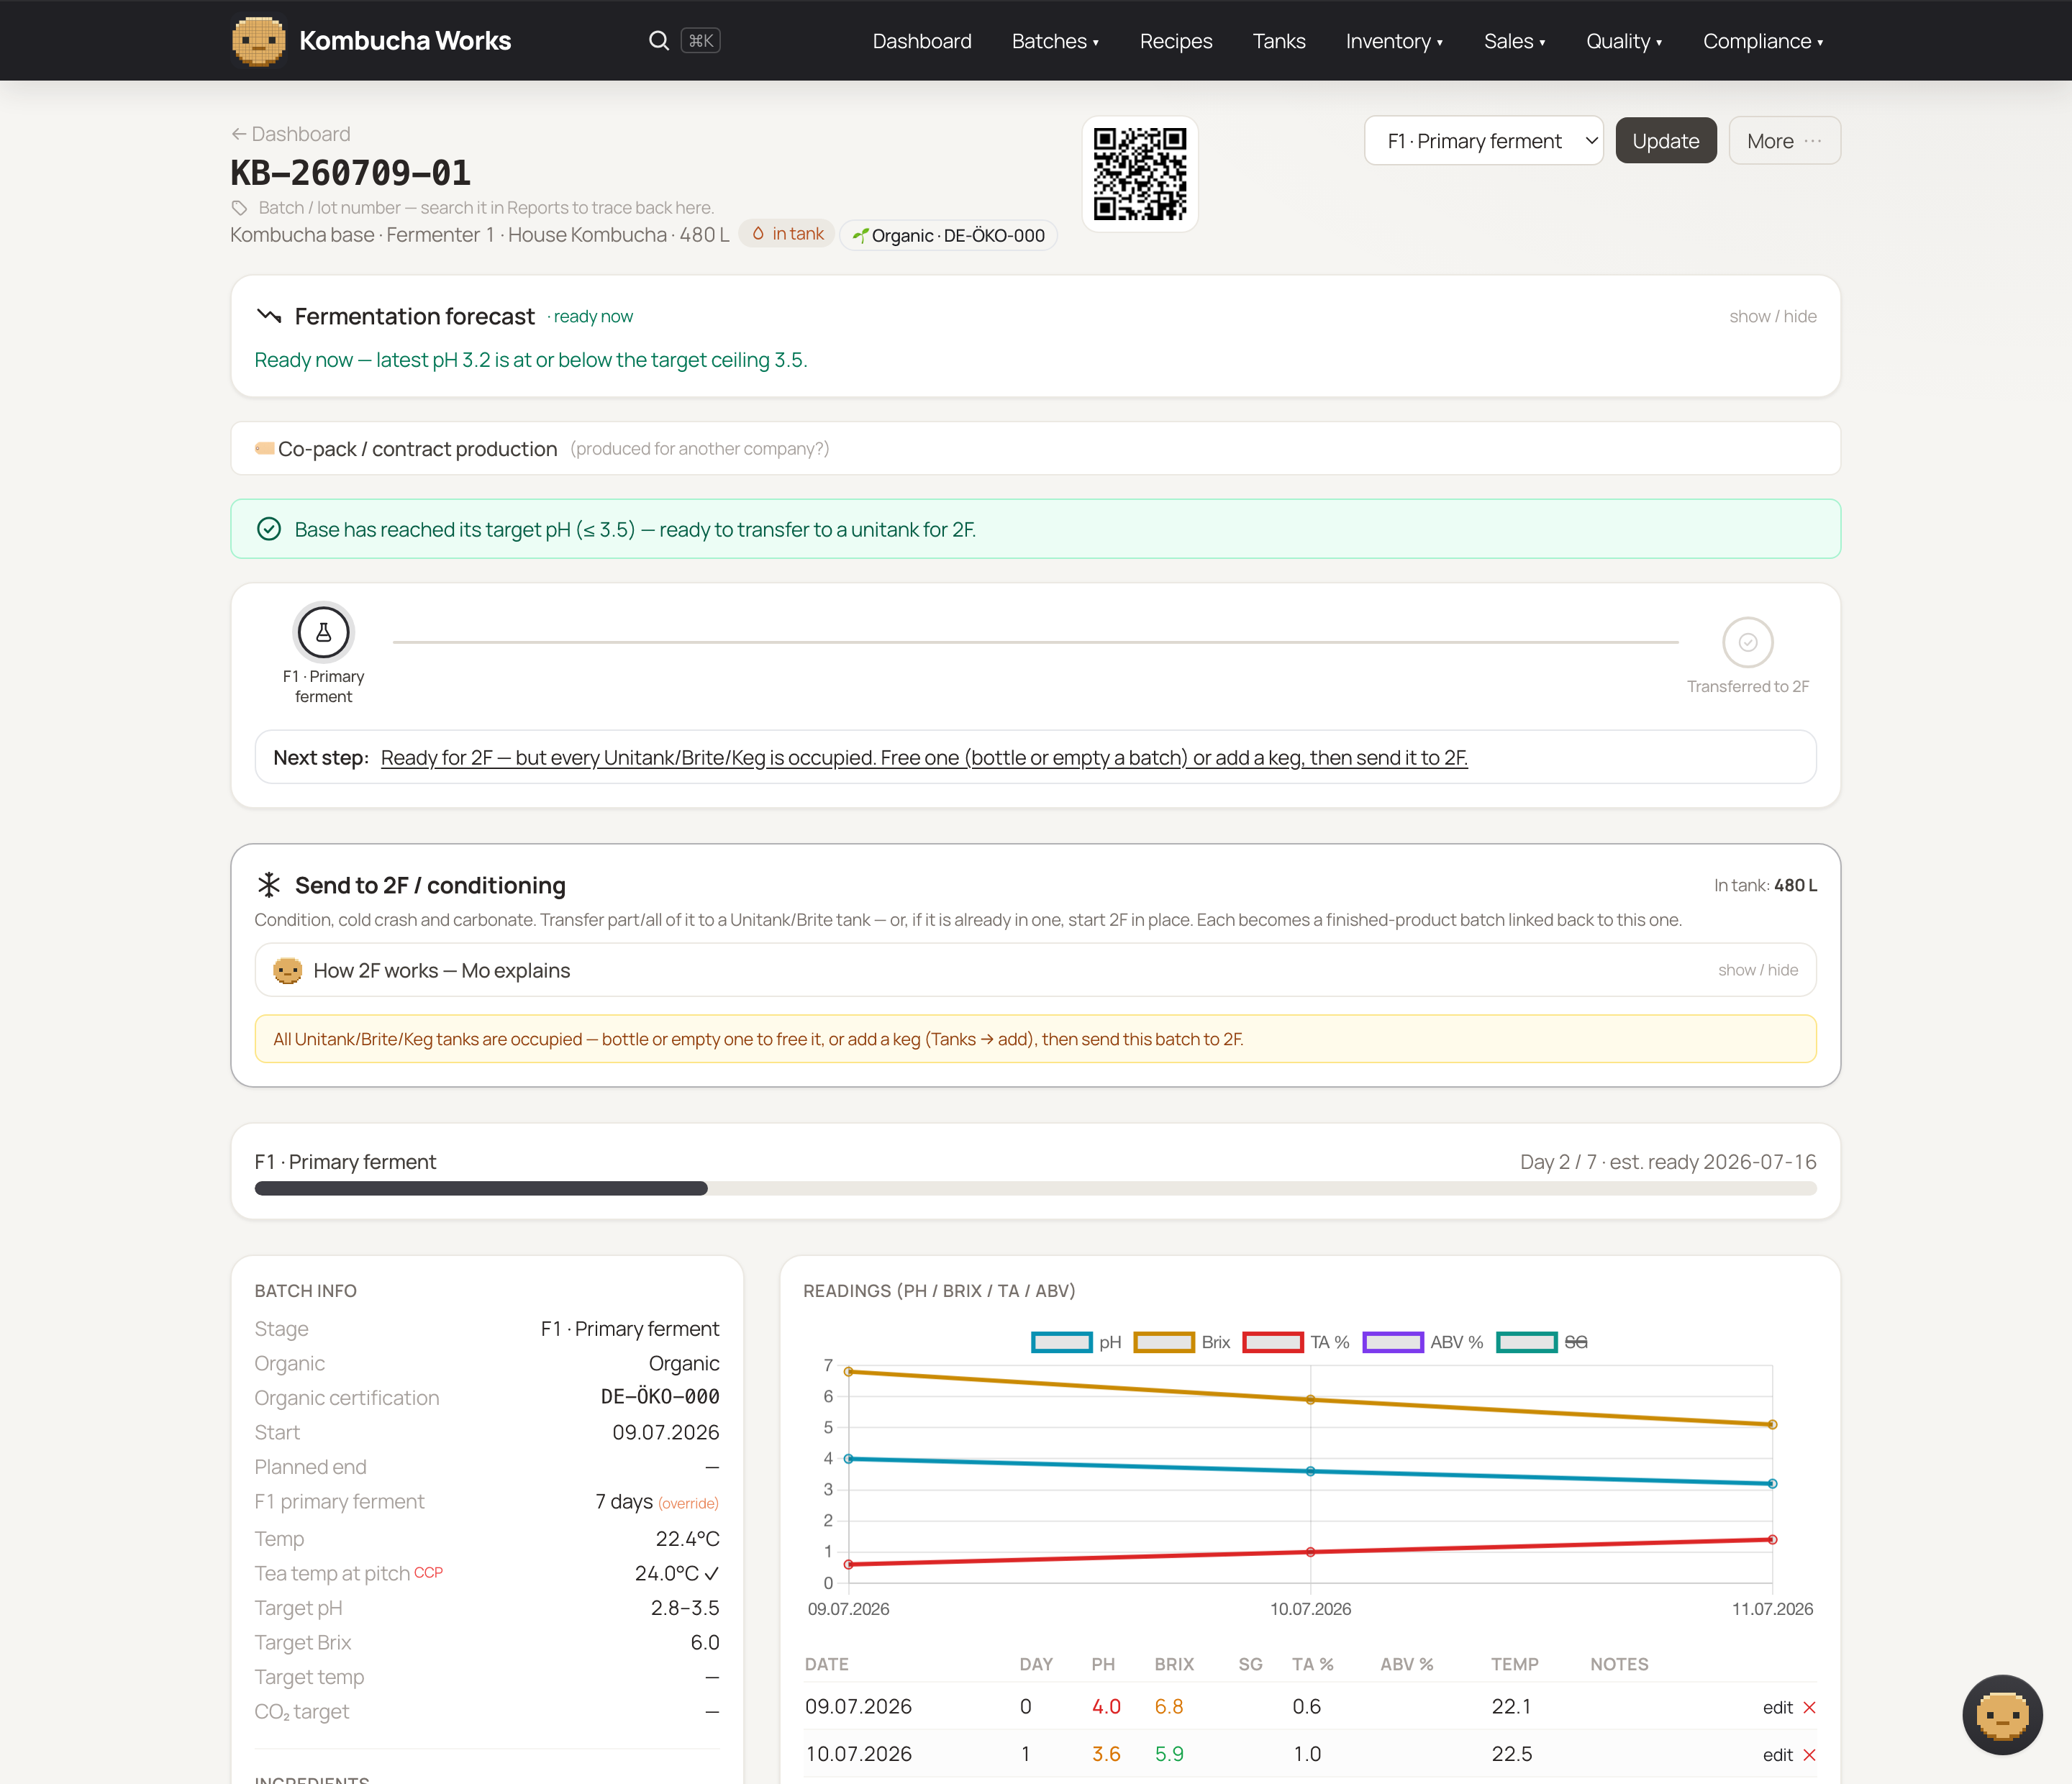Click the co-pack label icon
This screenshot has height=1784, width=2072.
[x=265, y=448]
